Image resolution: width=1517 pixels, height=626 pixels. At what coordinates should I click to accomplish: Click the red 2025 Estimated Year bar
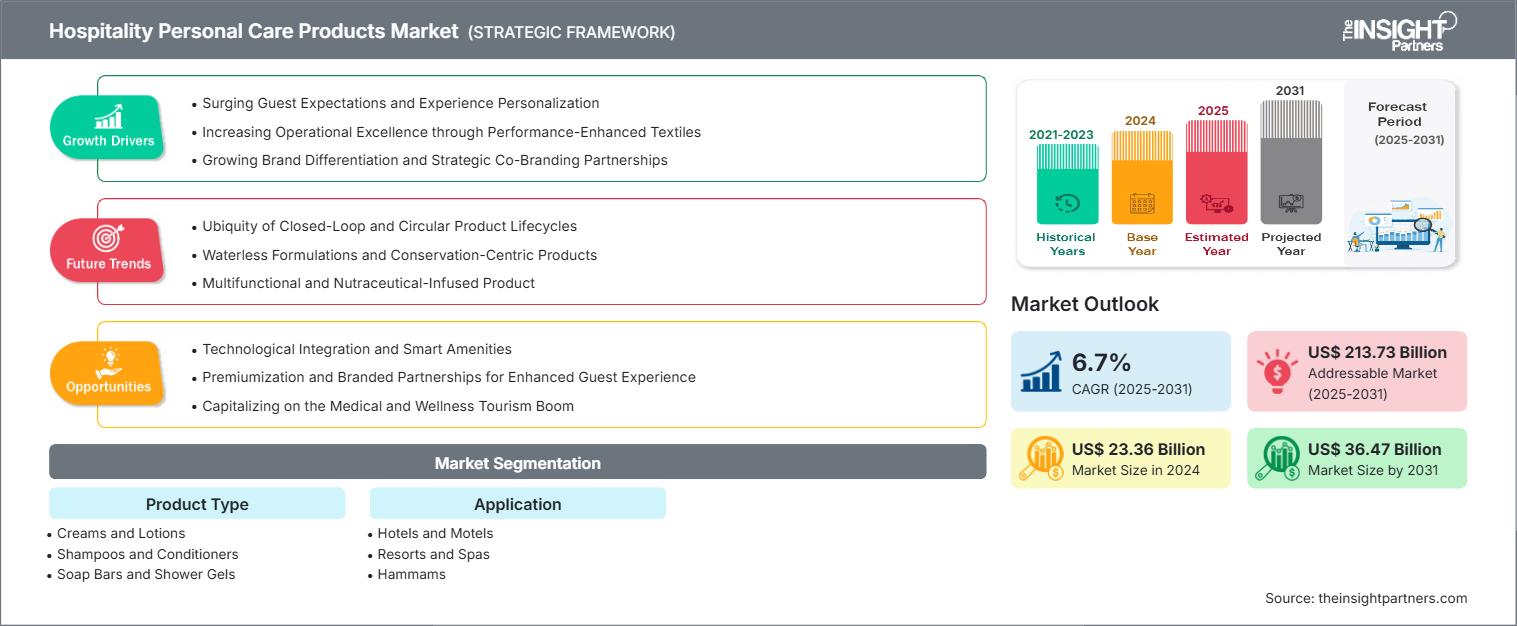point(1216,170)
